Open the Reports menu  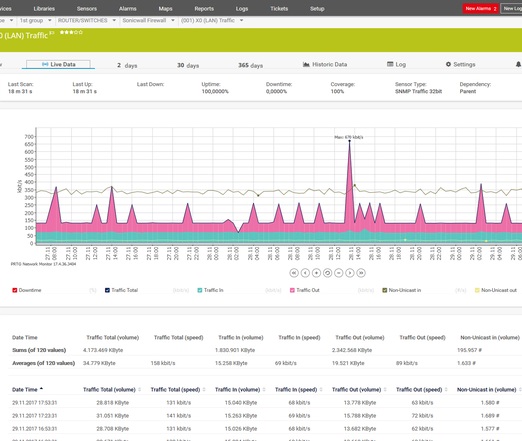click(204, 9)
